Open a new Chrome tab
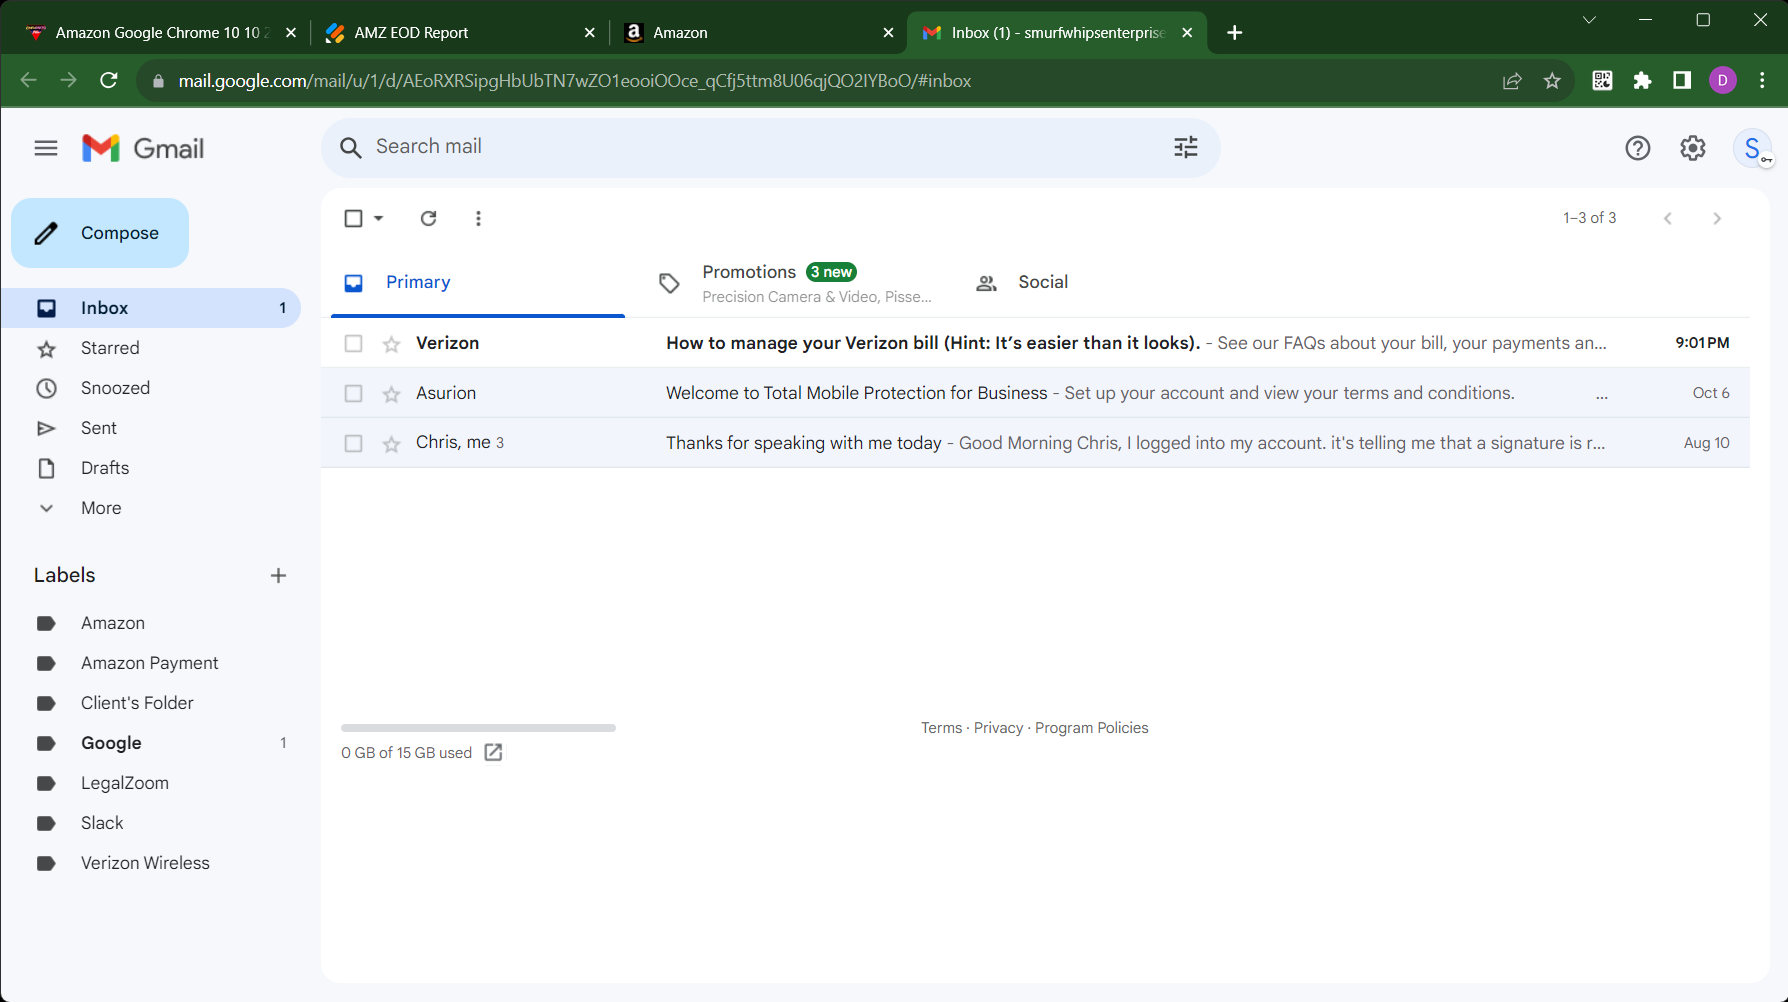The image size is (1788, 1002). coord(1235,33)
